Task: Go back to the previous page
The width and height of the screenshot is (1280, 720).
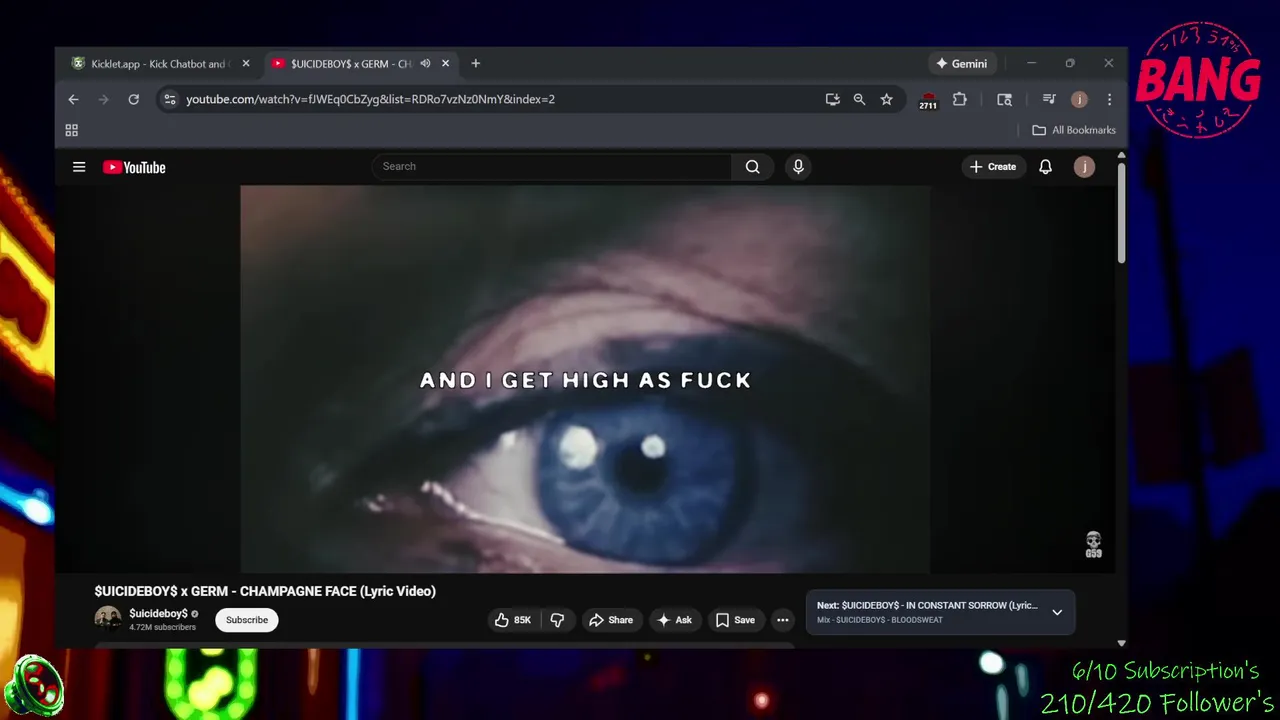Action: [x=73, y=99]
